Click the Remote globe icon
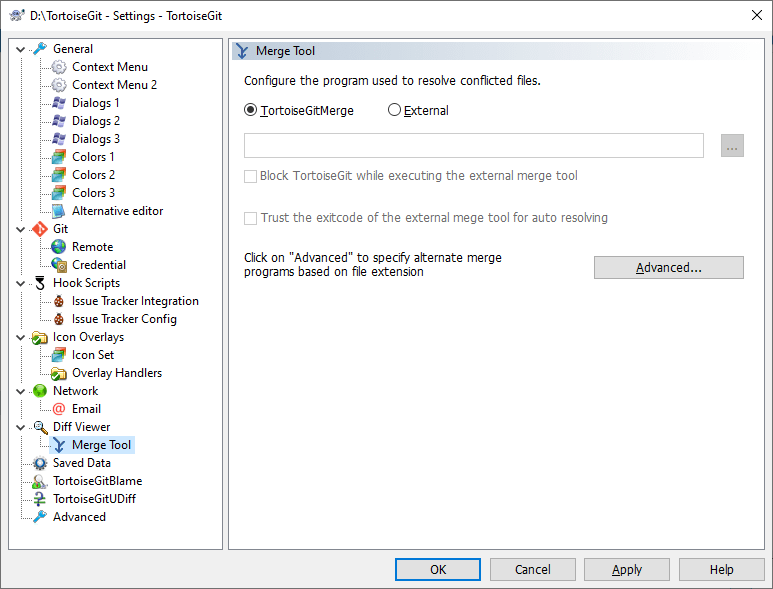Image resolution: width=773 pixels, height=589 pixels. [x=59, y=247]
